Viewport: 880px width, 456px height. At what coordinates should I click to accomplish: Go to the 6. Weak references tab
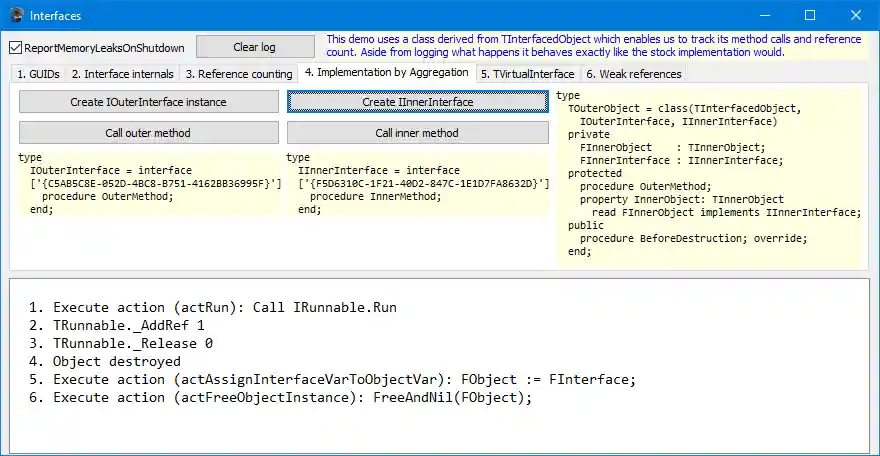coord(634,74)
